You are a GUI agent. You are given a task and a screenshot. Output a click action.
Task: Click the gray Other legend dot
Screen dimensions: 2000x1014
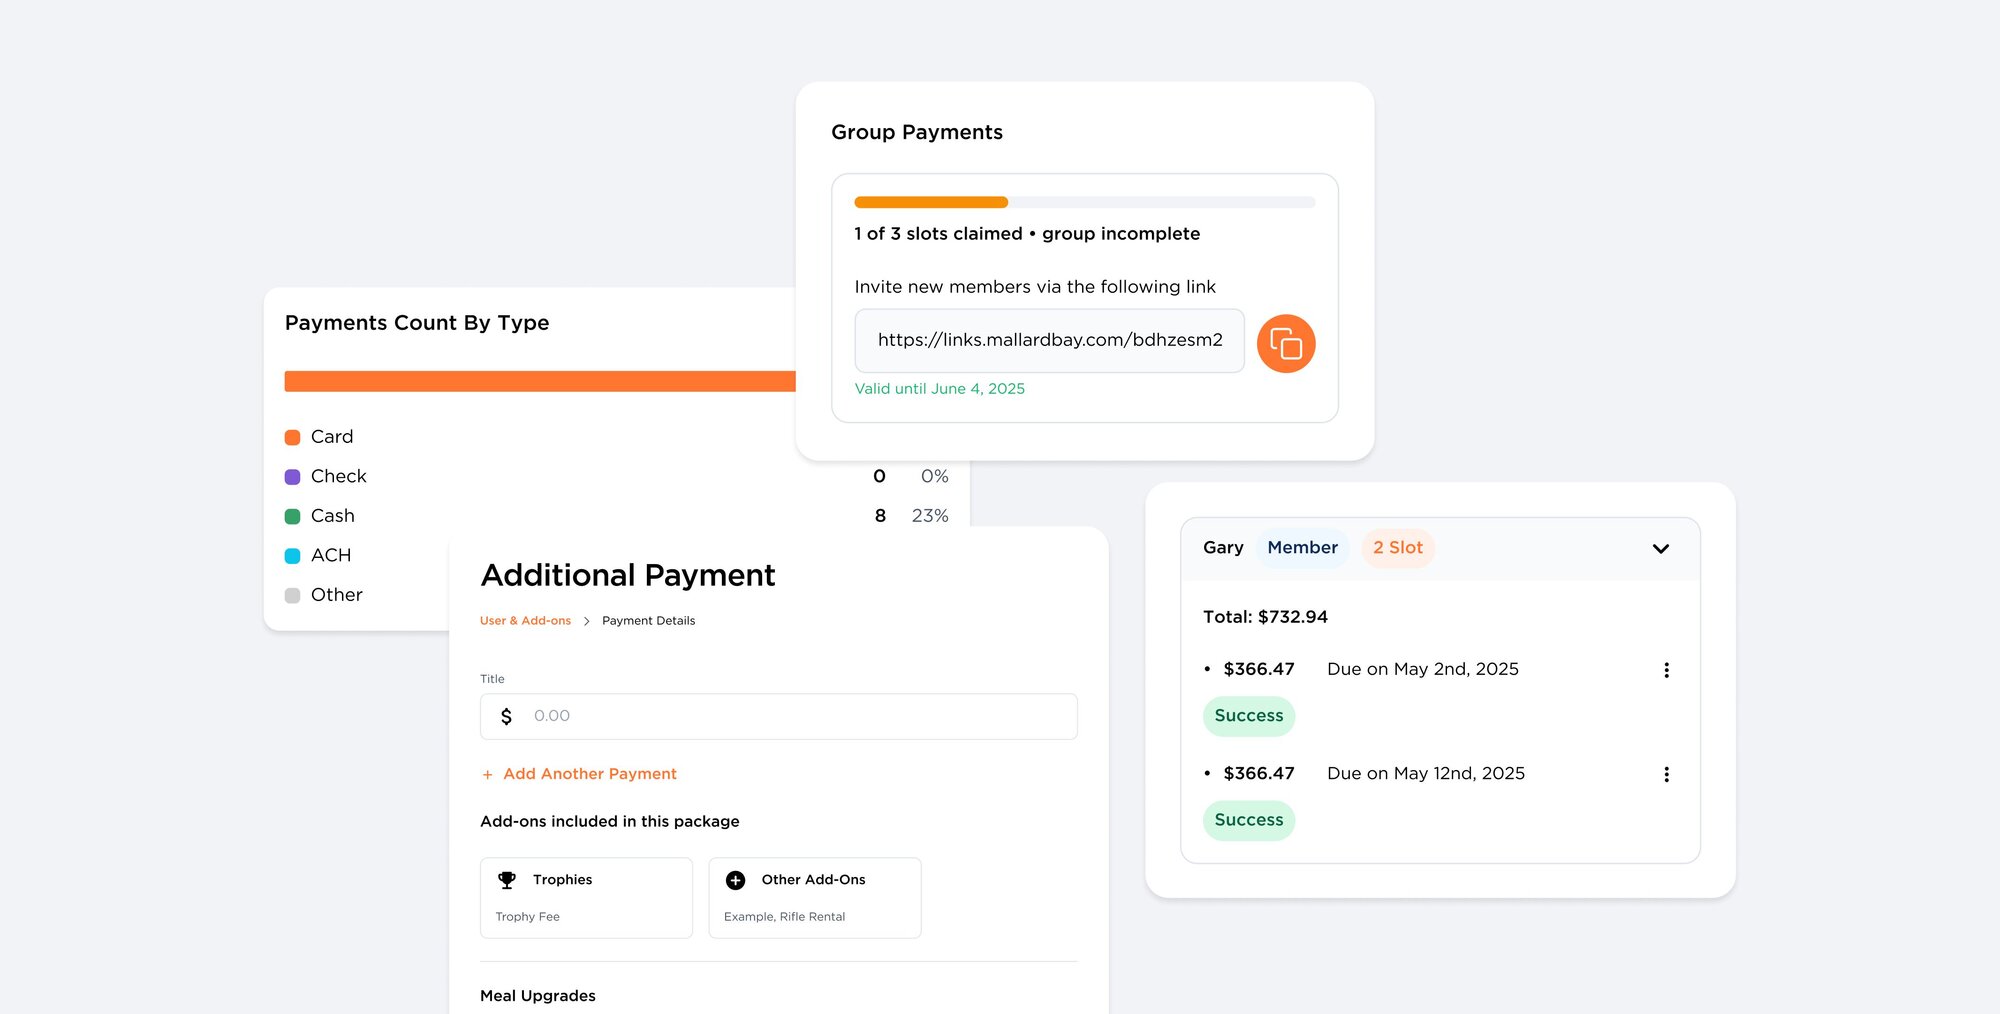pyautogui.click(x=292, y=594)
